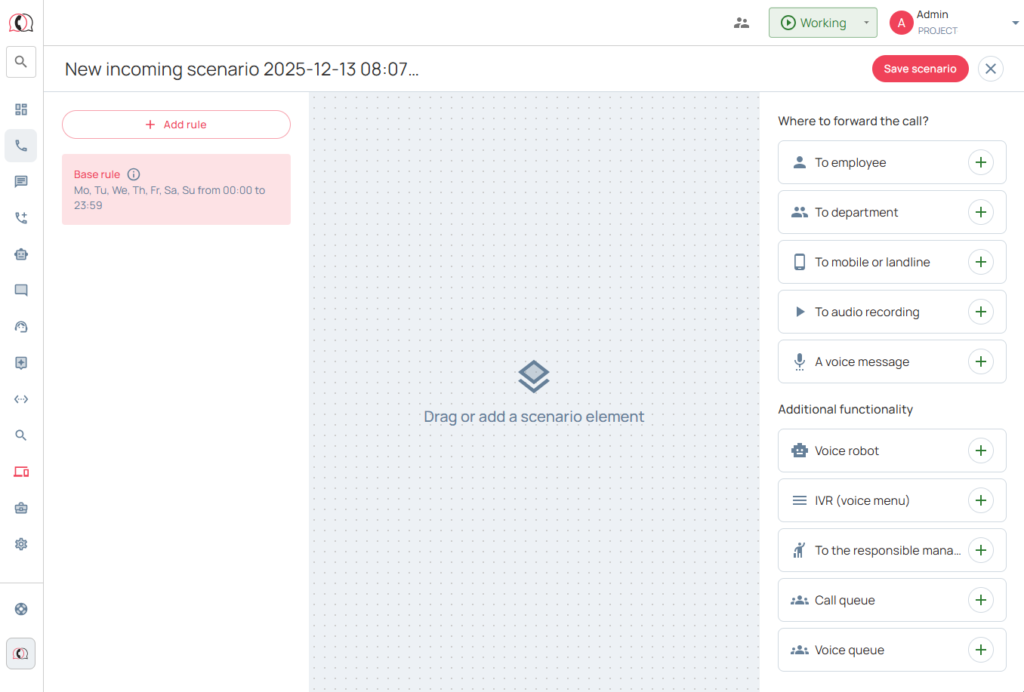Open the dashboard icon in the sidebar

coord(21,109)
